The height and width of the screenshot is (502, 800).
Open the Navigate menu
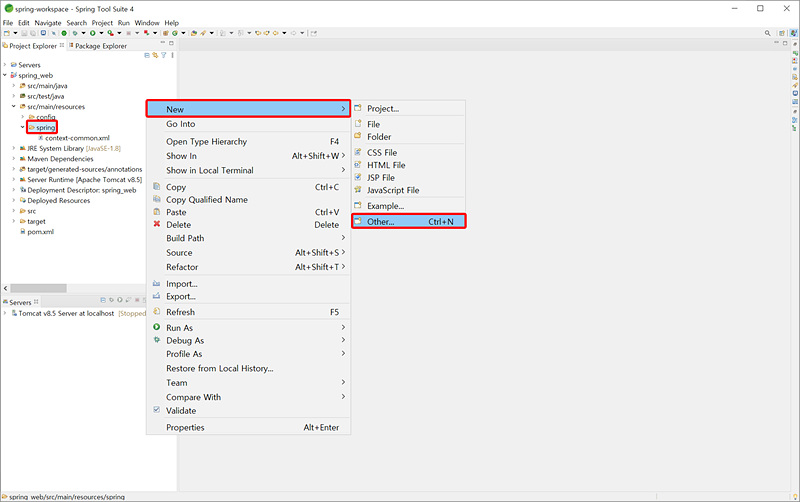click(x=48, y=23)
